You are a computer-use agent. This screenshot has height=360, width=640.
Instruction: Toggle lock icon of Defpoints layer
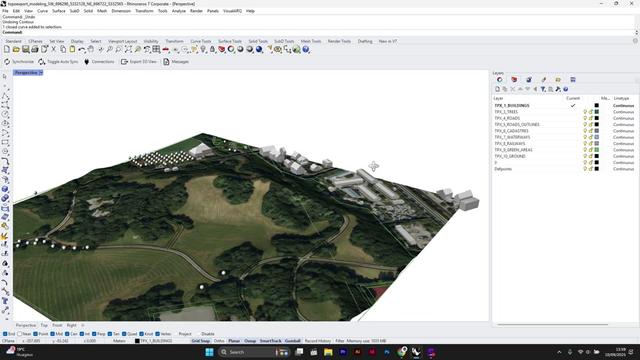tap(591, 169)
